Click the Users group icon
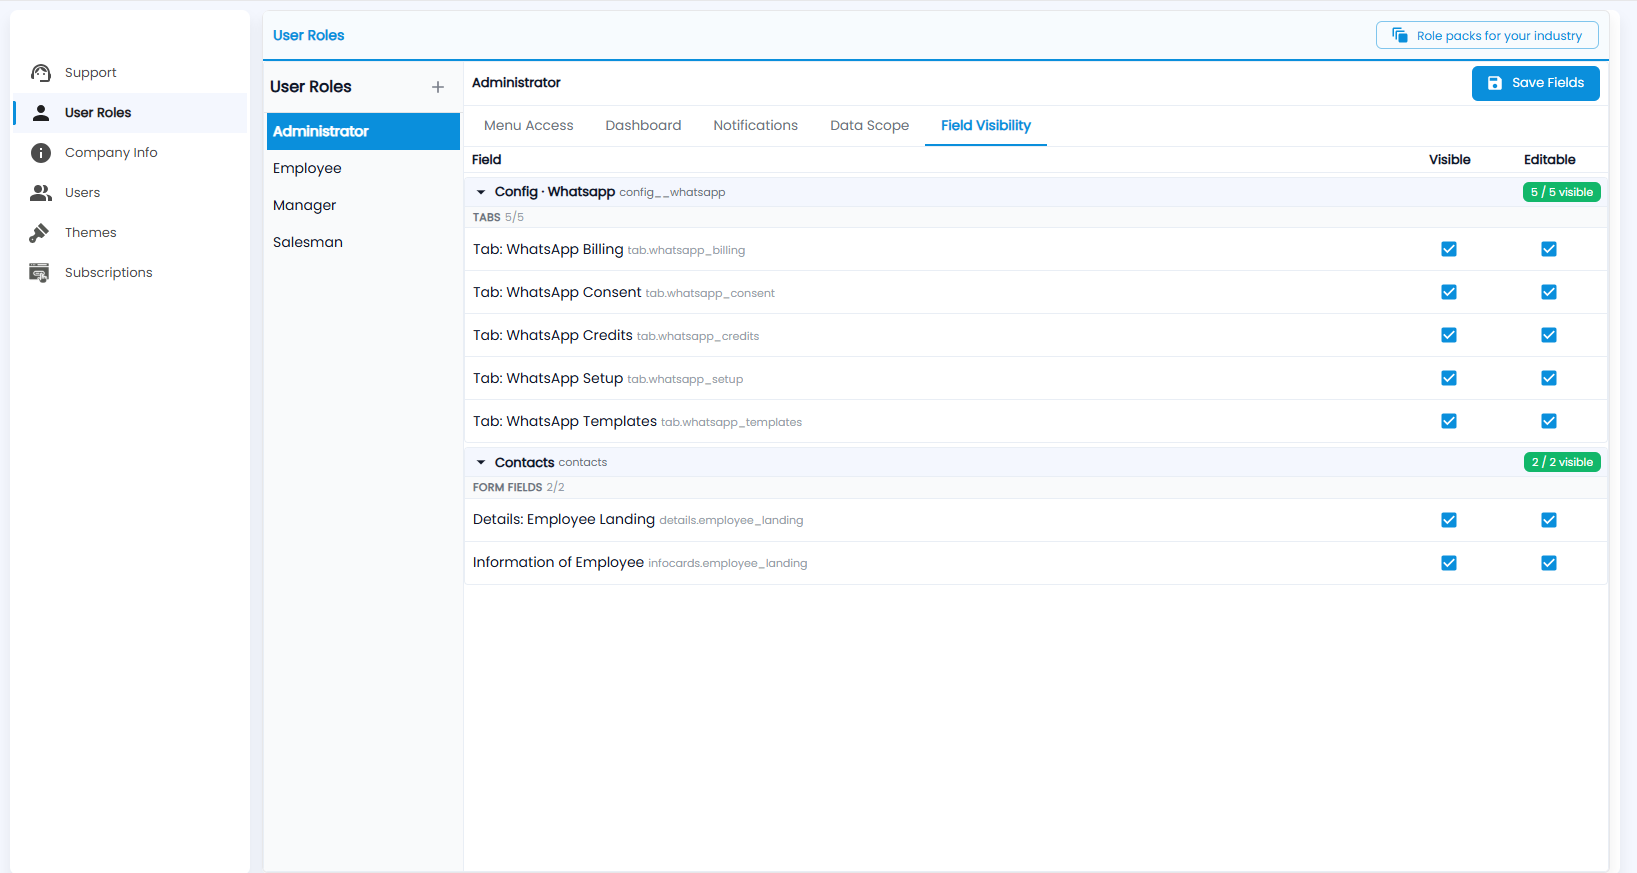 click(41, 193)
